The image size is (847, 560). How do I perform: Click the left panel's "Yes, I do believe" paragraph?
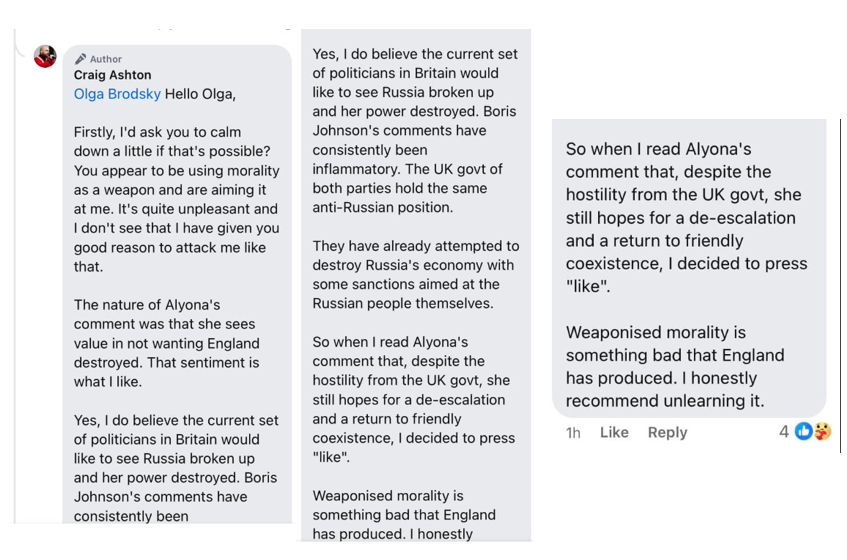click(x=176, y=468)
